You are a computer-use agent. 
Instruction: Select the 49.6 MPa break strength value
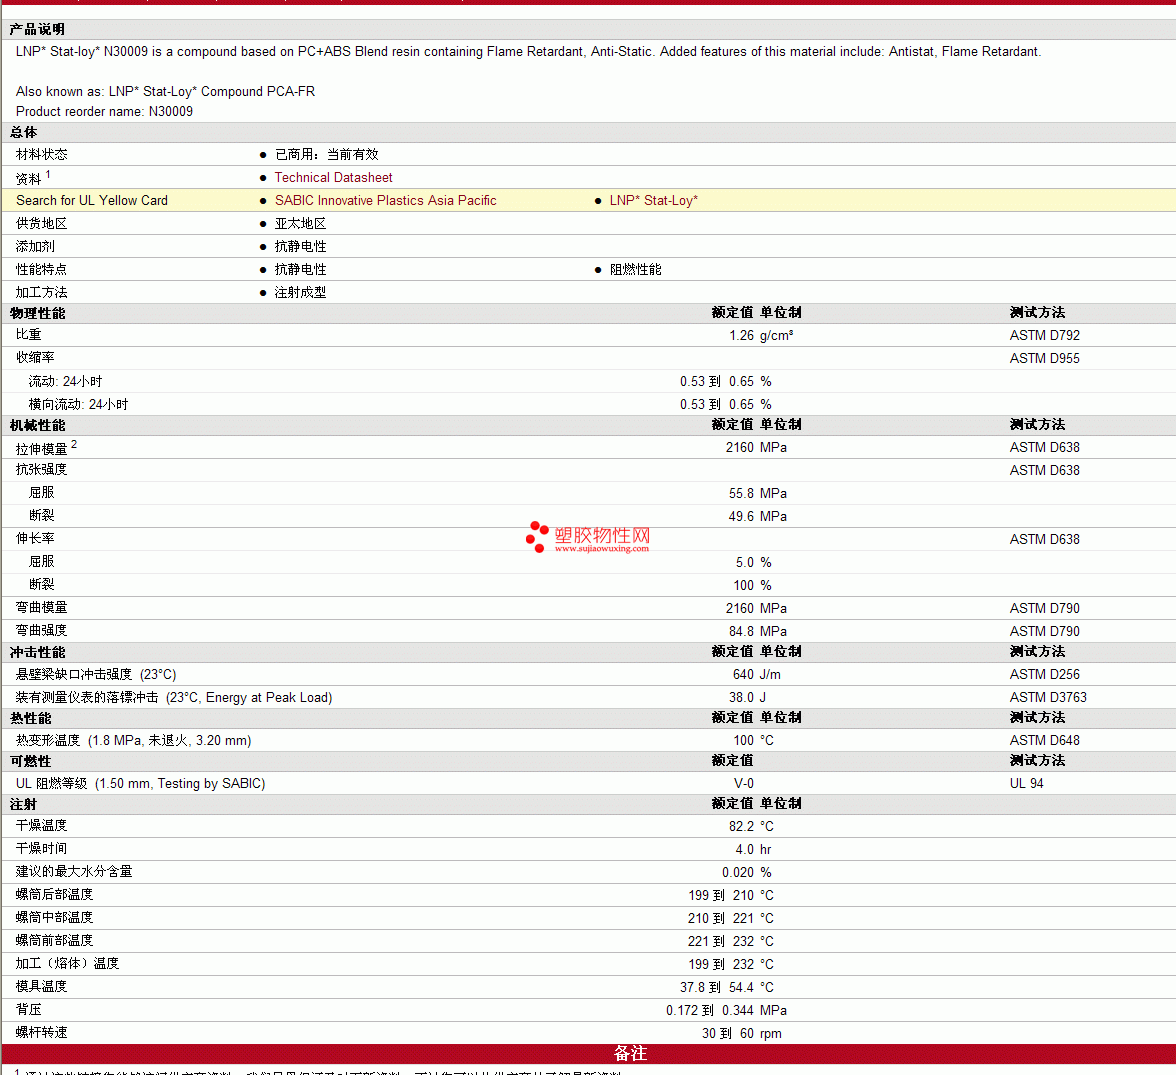tap(758, 517)
